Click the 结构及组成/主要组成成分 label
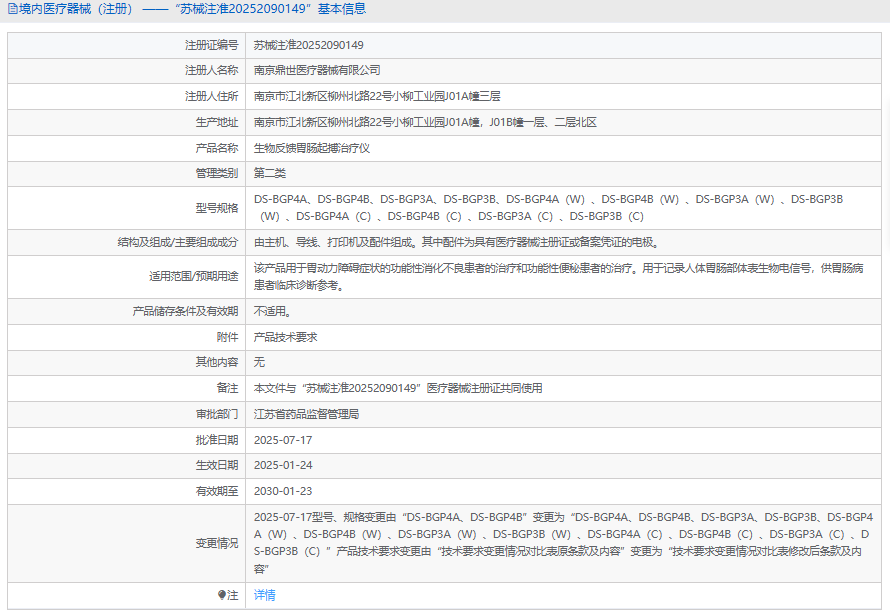The width and height of the screenshot is (890, 616). click(178, 242)
